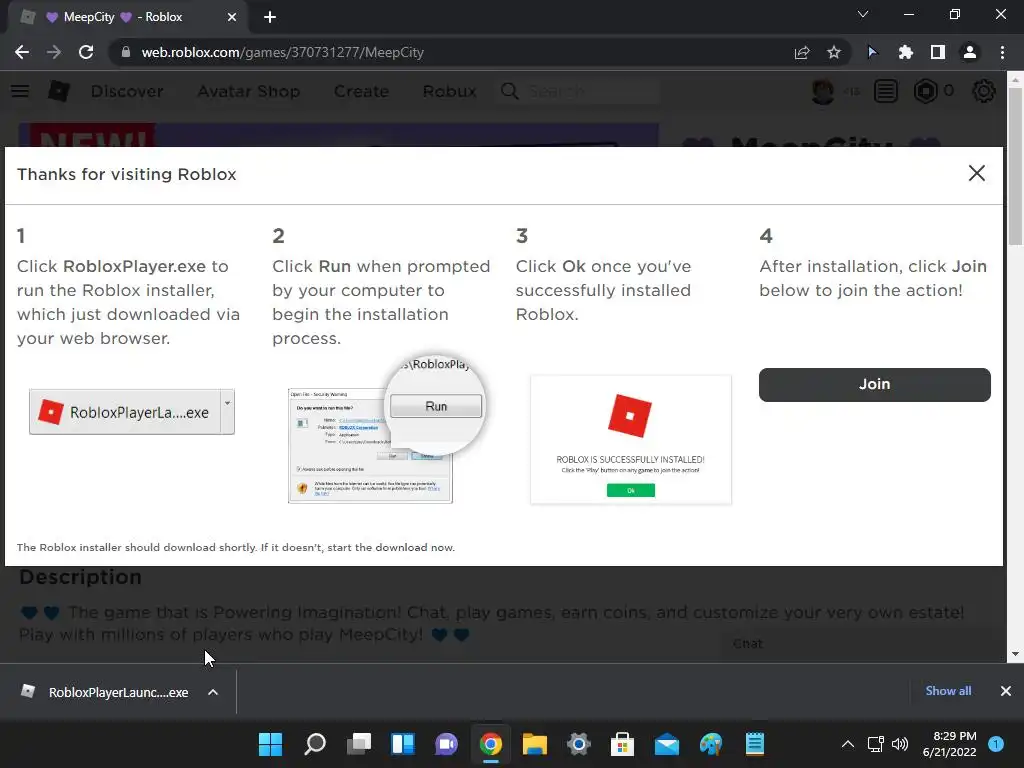Screen dimensions: 1024x768
Task: Open the downloaded RobloxPlayerLaunc....exe file
Action: coord(105,692)
